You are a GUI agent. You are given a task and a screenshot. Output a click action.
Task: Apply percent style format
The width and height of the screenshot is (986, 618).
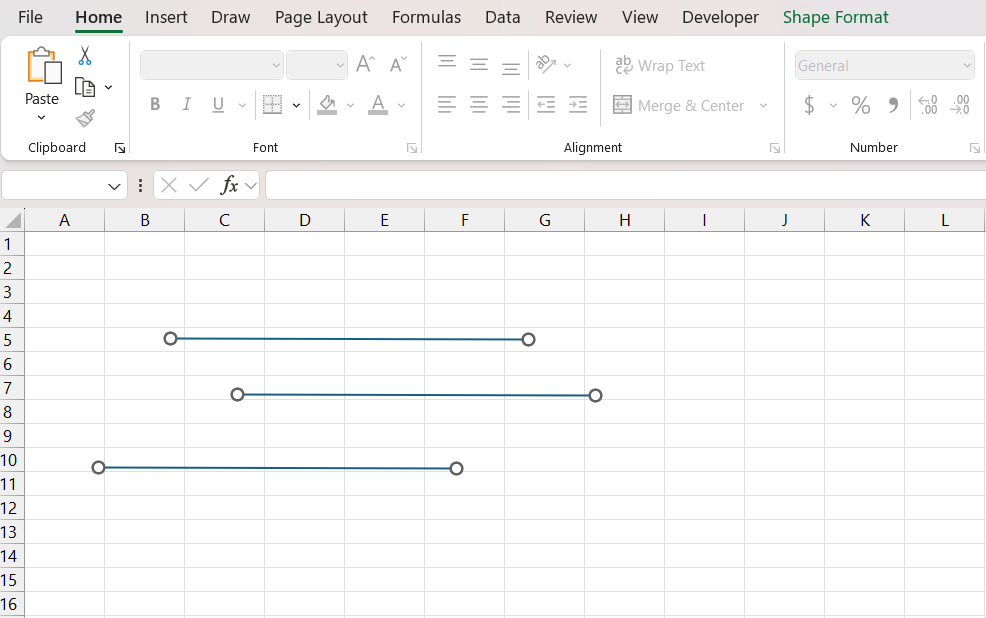coord(860,105)
